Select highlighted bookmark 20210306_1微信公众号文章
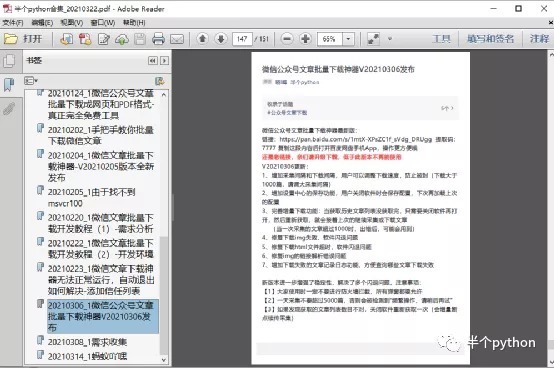This screenshot has height=368, width=554. 103,316
